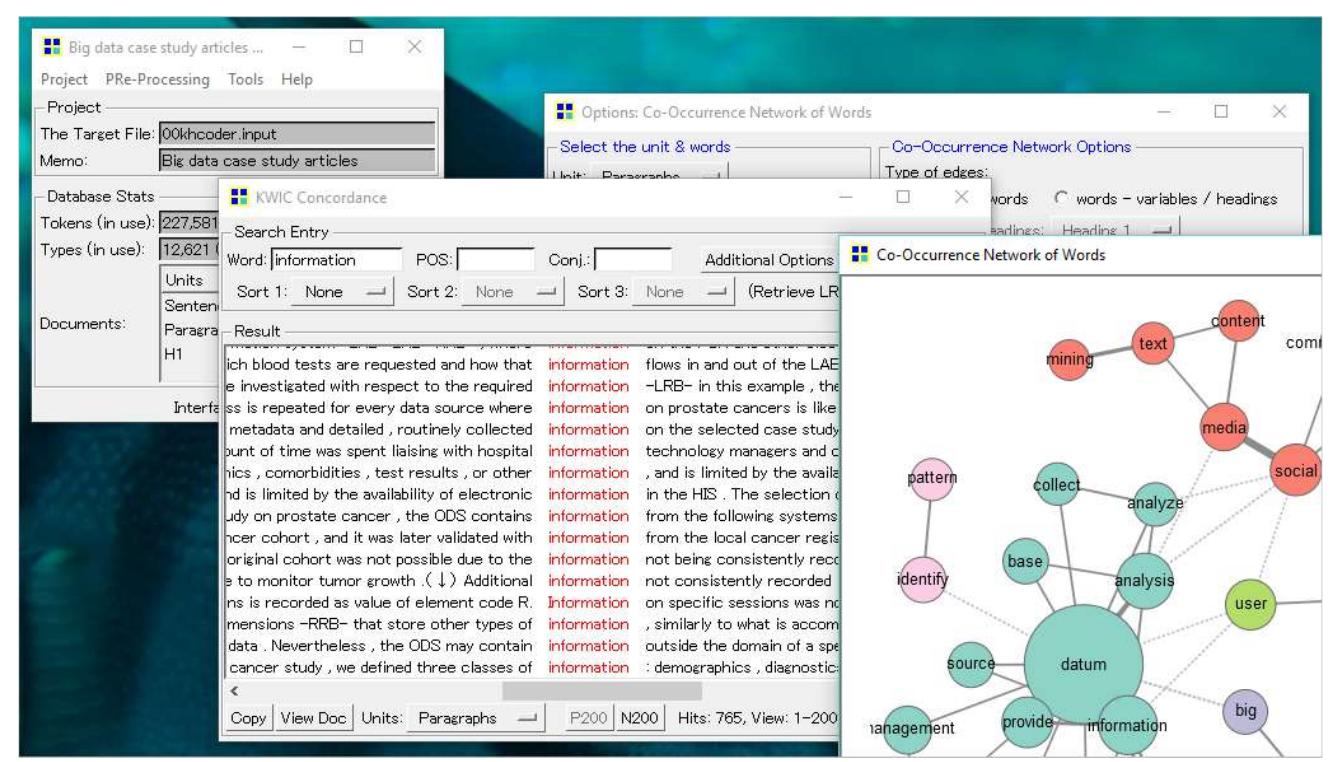Screen dimensions: 1341x762
Task: Click the 'text' node in the network
Action: pos(1153,345)
